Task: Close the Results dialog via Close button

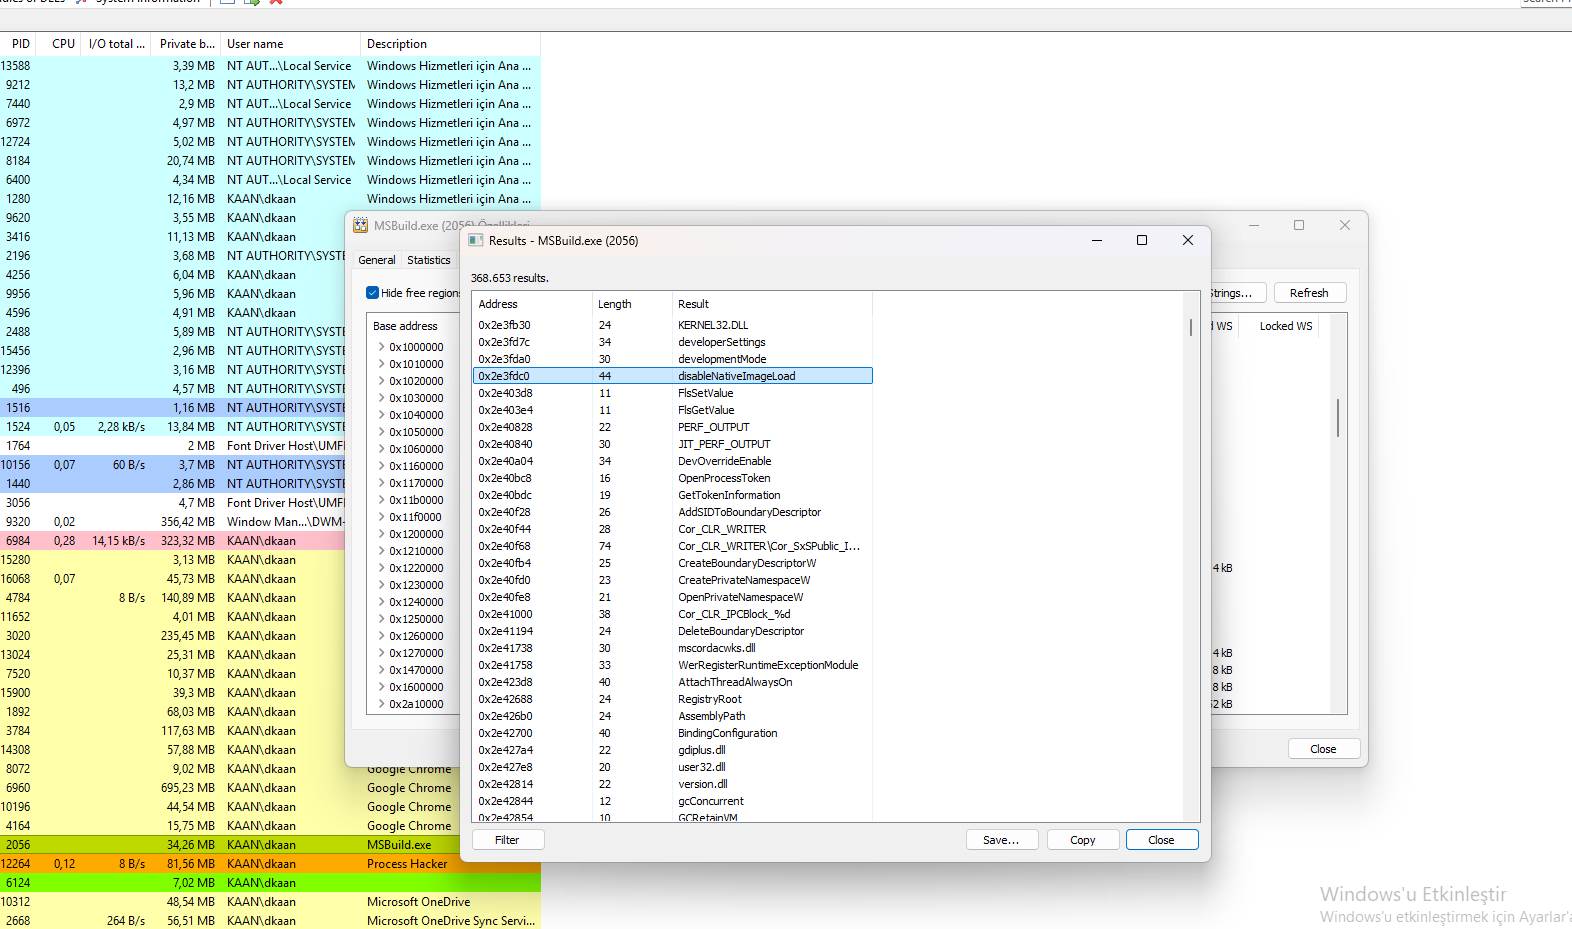Action: point(1162,840)
